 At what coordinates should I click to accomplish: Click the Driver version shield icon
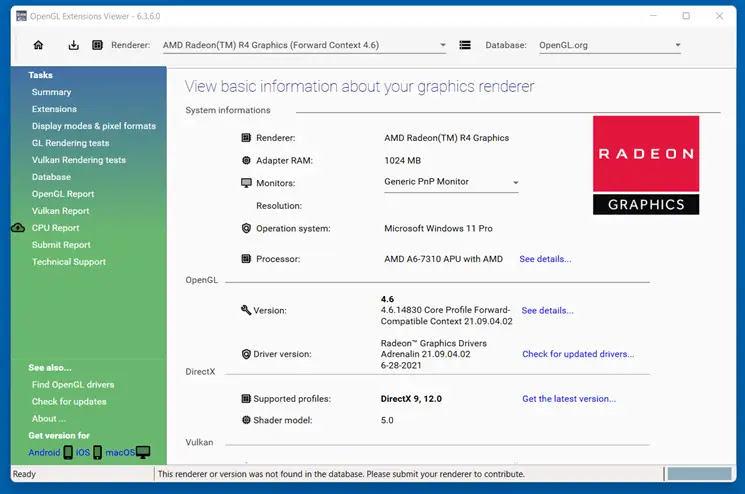246,354
